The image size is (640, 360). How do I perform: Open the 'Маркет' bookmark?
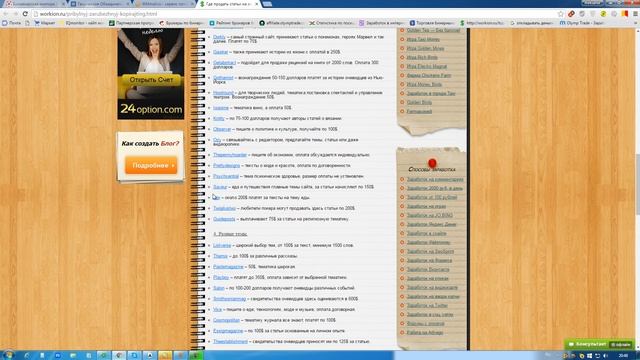(x=45, y=23)
